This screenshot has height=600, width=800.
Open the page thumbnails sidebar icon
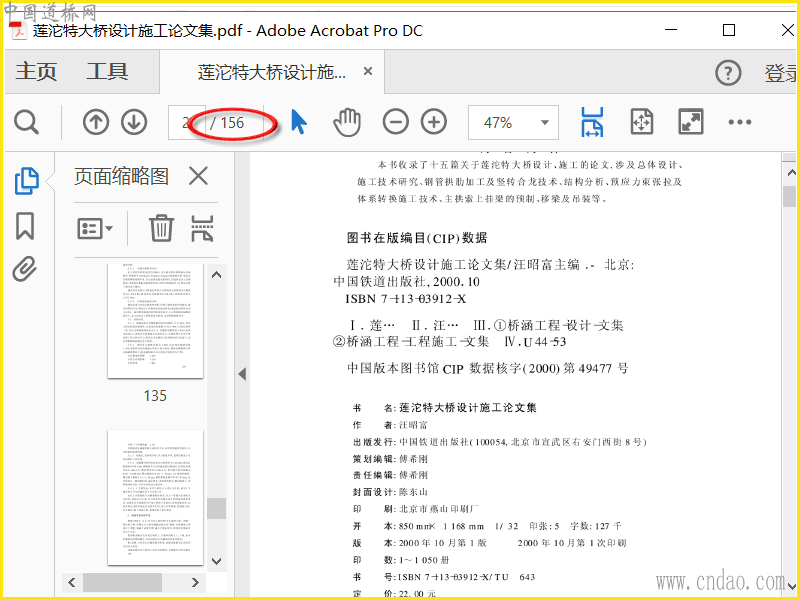coord(27,181)
